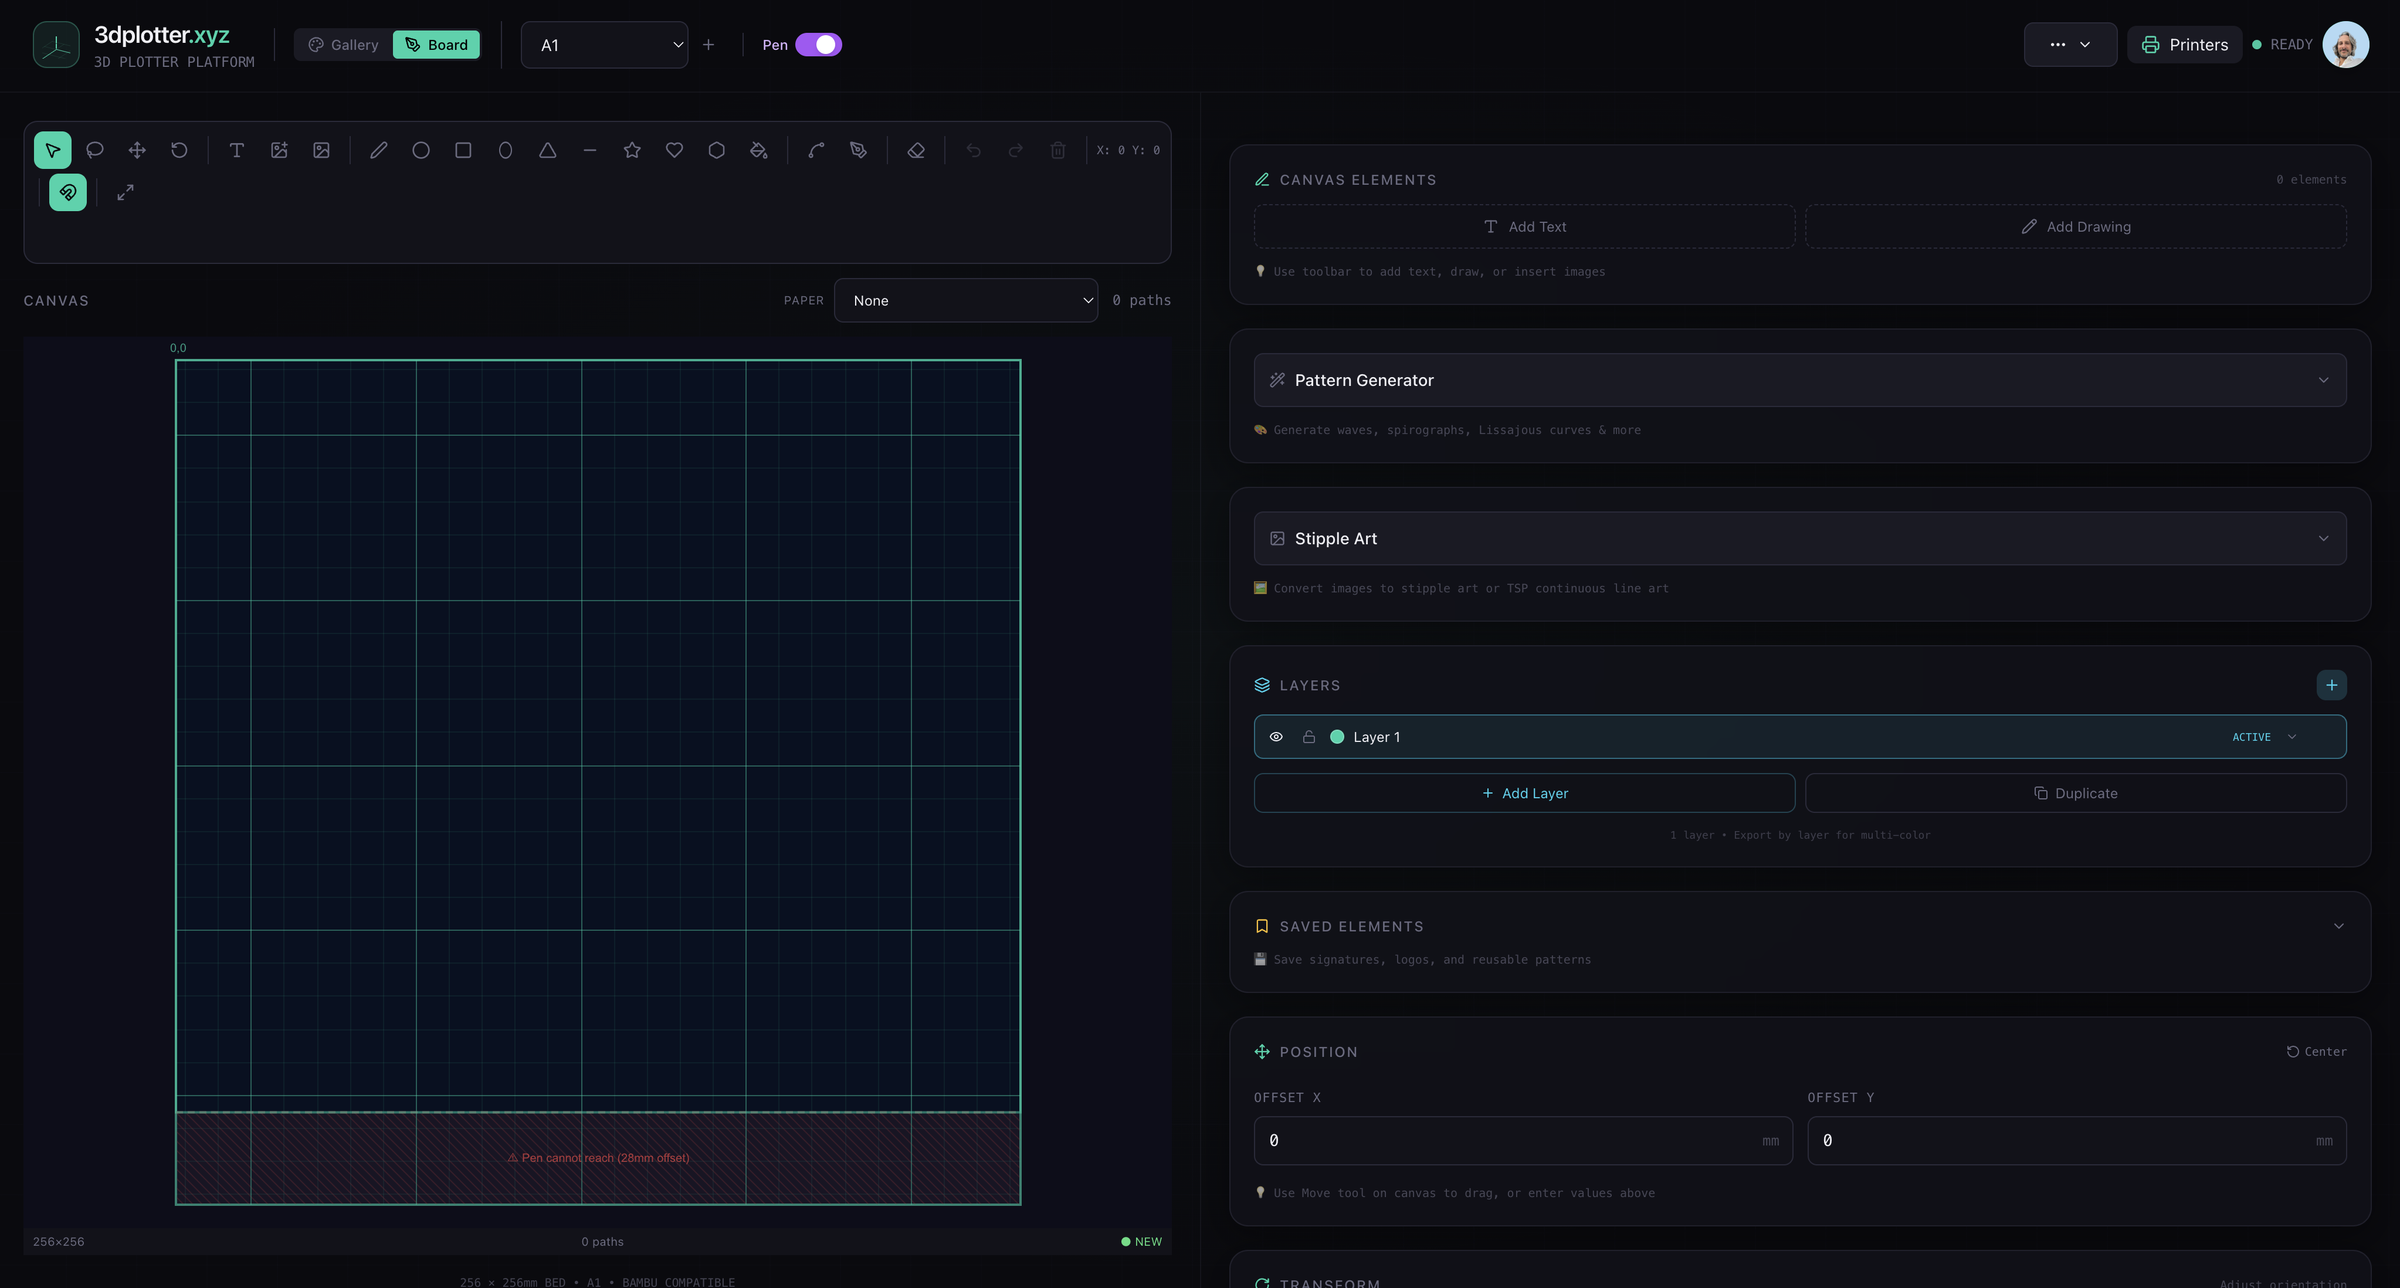Select the ellipse shape tool
2400x1288 pixels.
click(x=506, y=150)
